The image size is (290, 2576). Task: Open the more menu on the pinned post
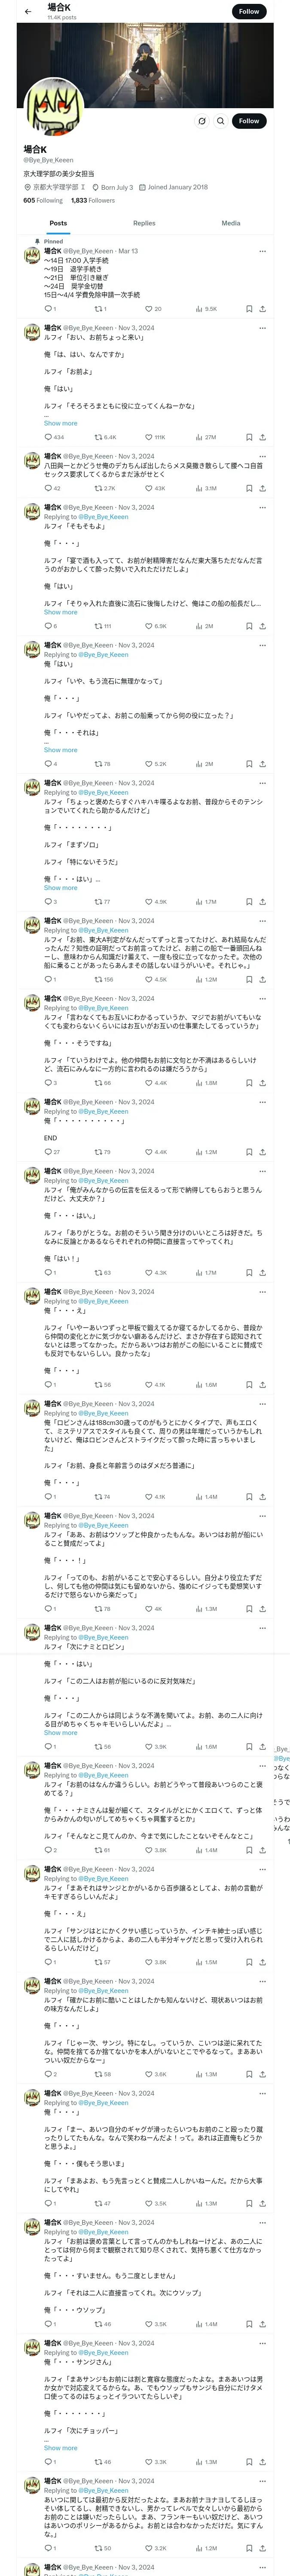[262, 251]
